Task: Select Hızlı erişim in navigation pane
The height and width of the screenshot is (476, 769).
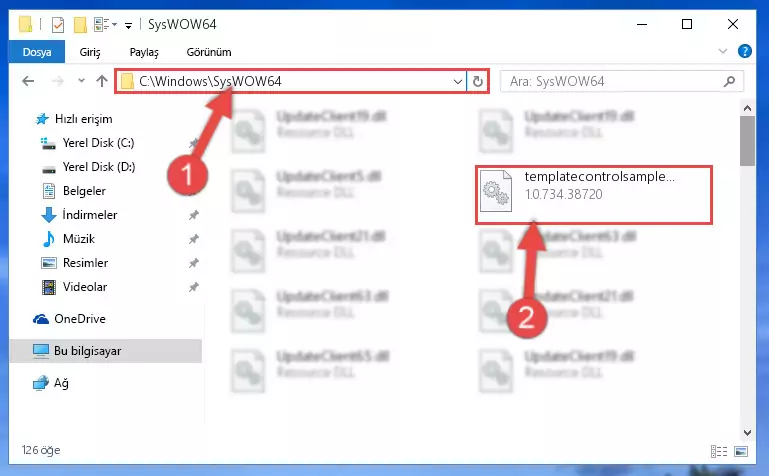Action: coord(83,119)
